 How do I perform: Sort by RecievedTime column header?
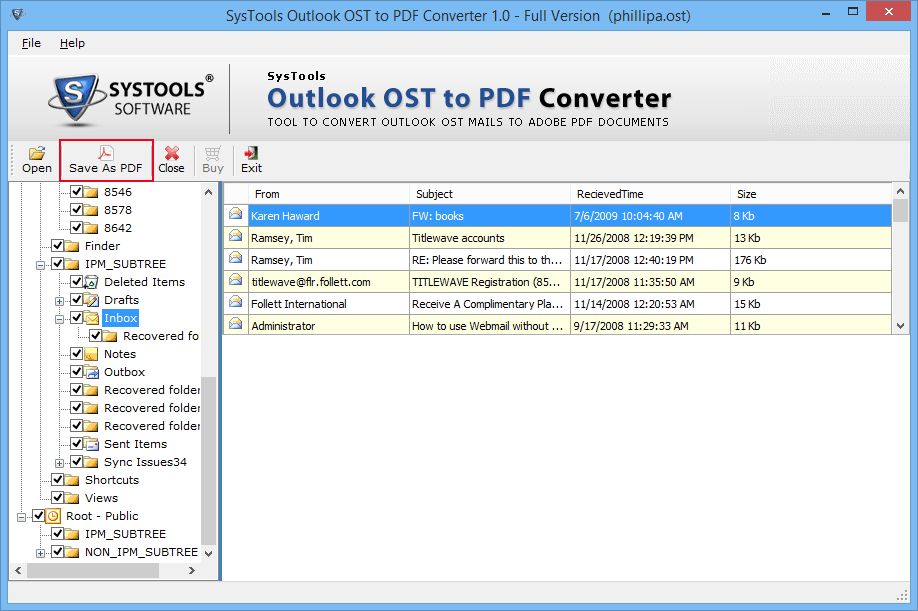[650, 194]
